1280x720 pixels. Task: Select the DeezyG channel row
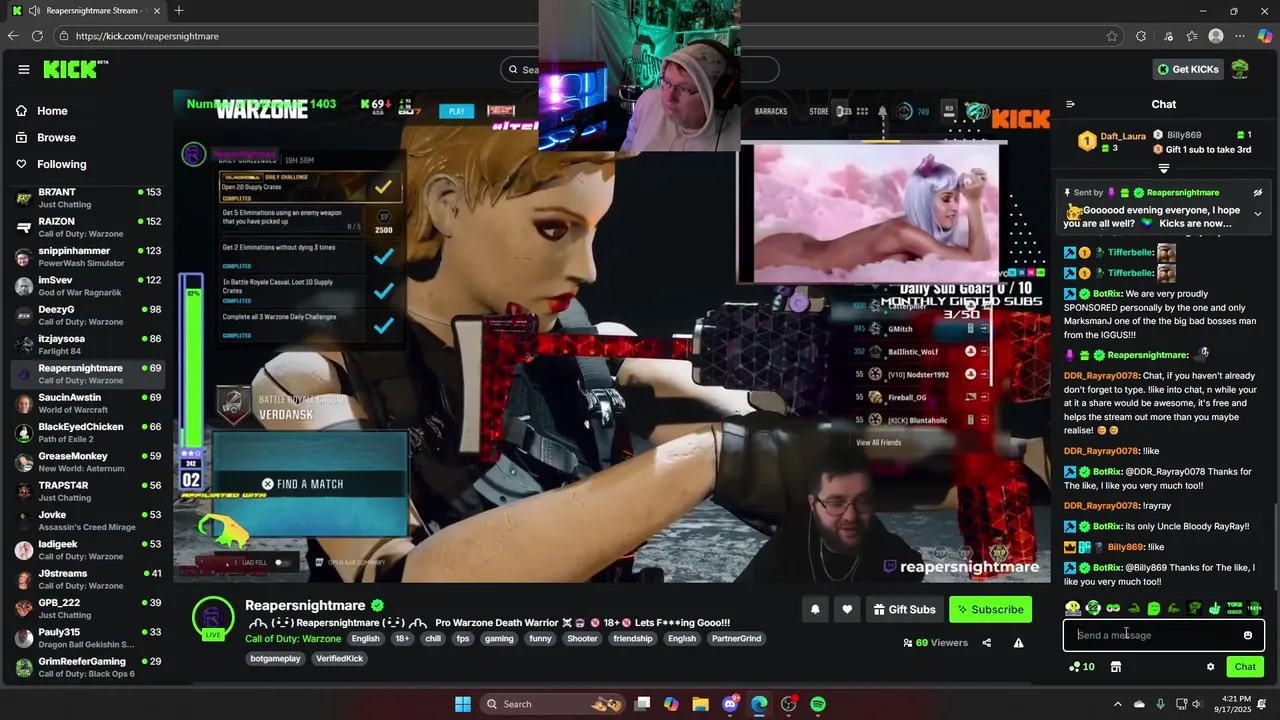(x=88, y=315)
